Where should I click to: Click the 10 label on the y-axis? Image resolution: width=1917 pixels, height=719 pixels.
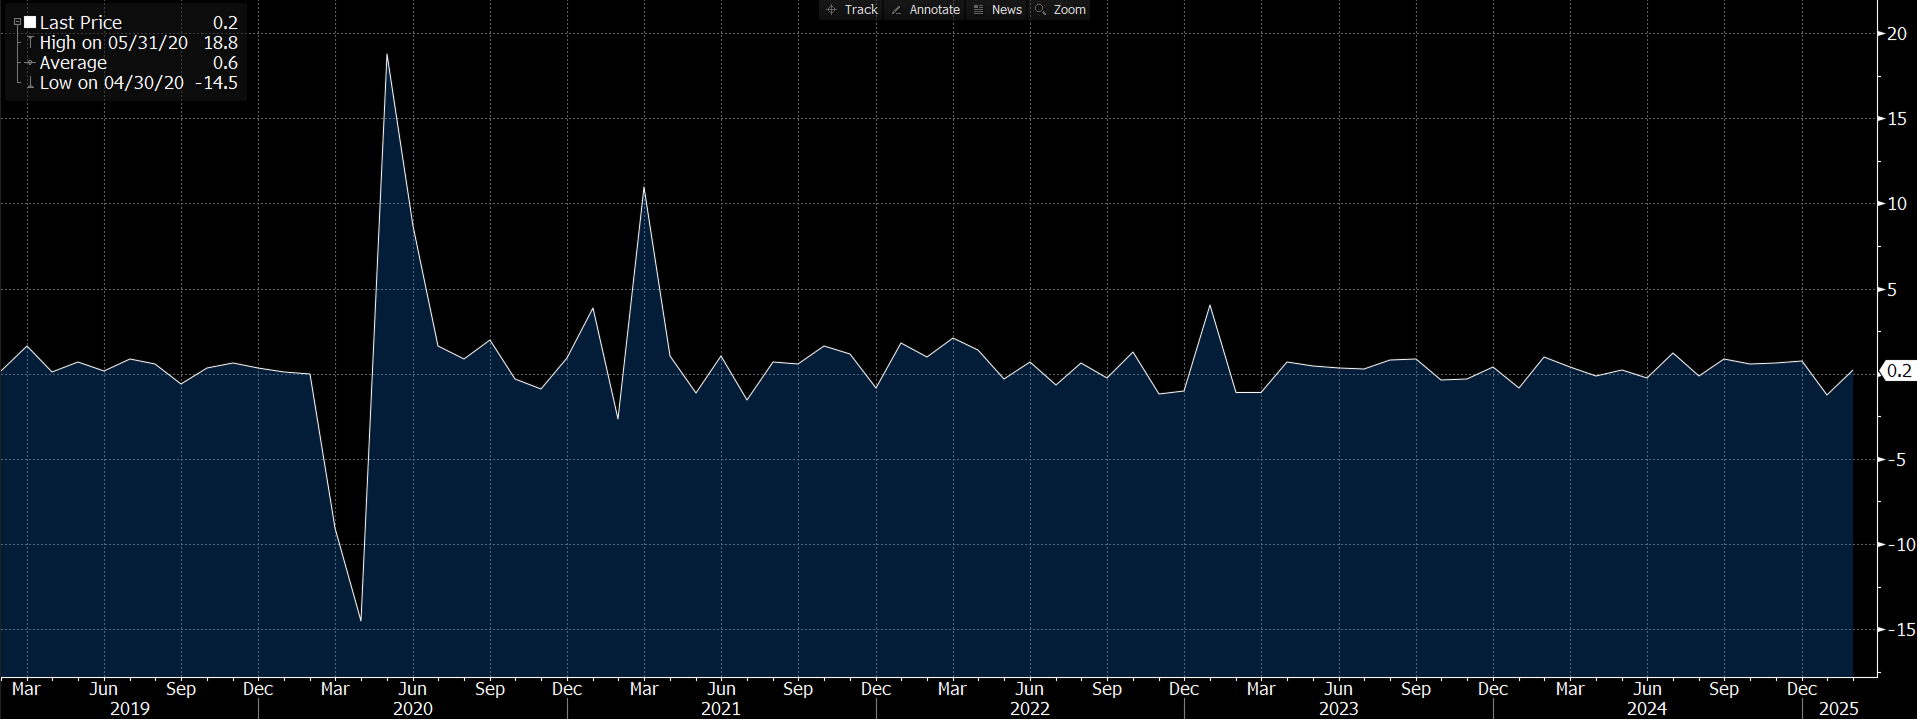tap(1896, 204)
